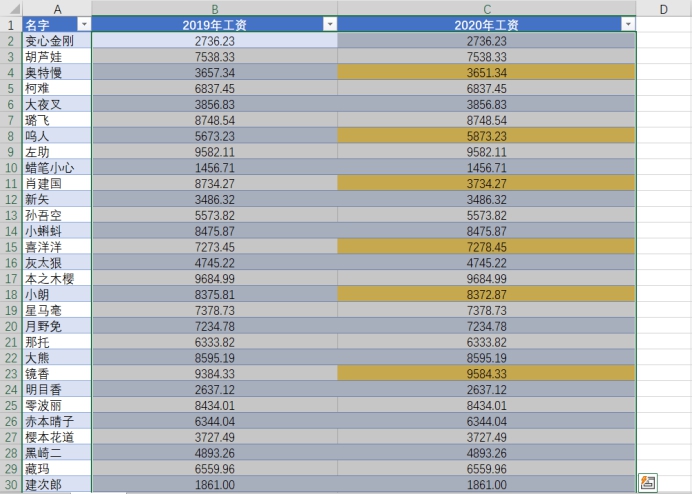Image resolution: width=693 pixels, height=494 pixels.
Task: Click the 2020年工资 header cell
Action: [487, 25]
